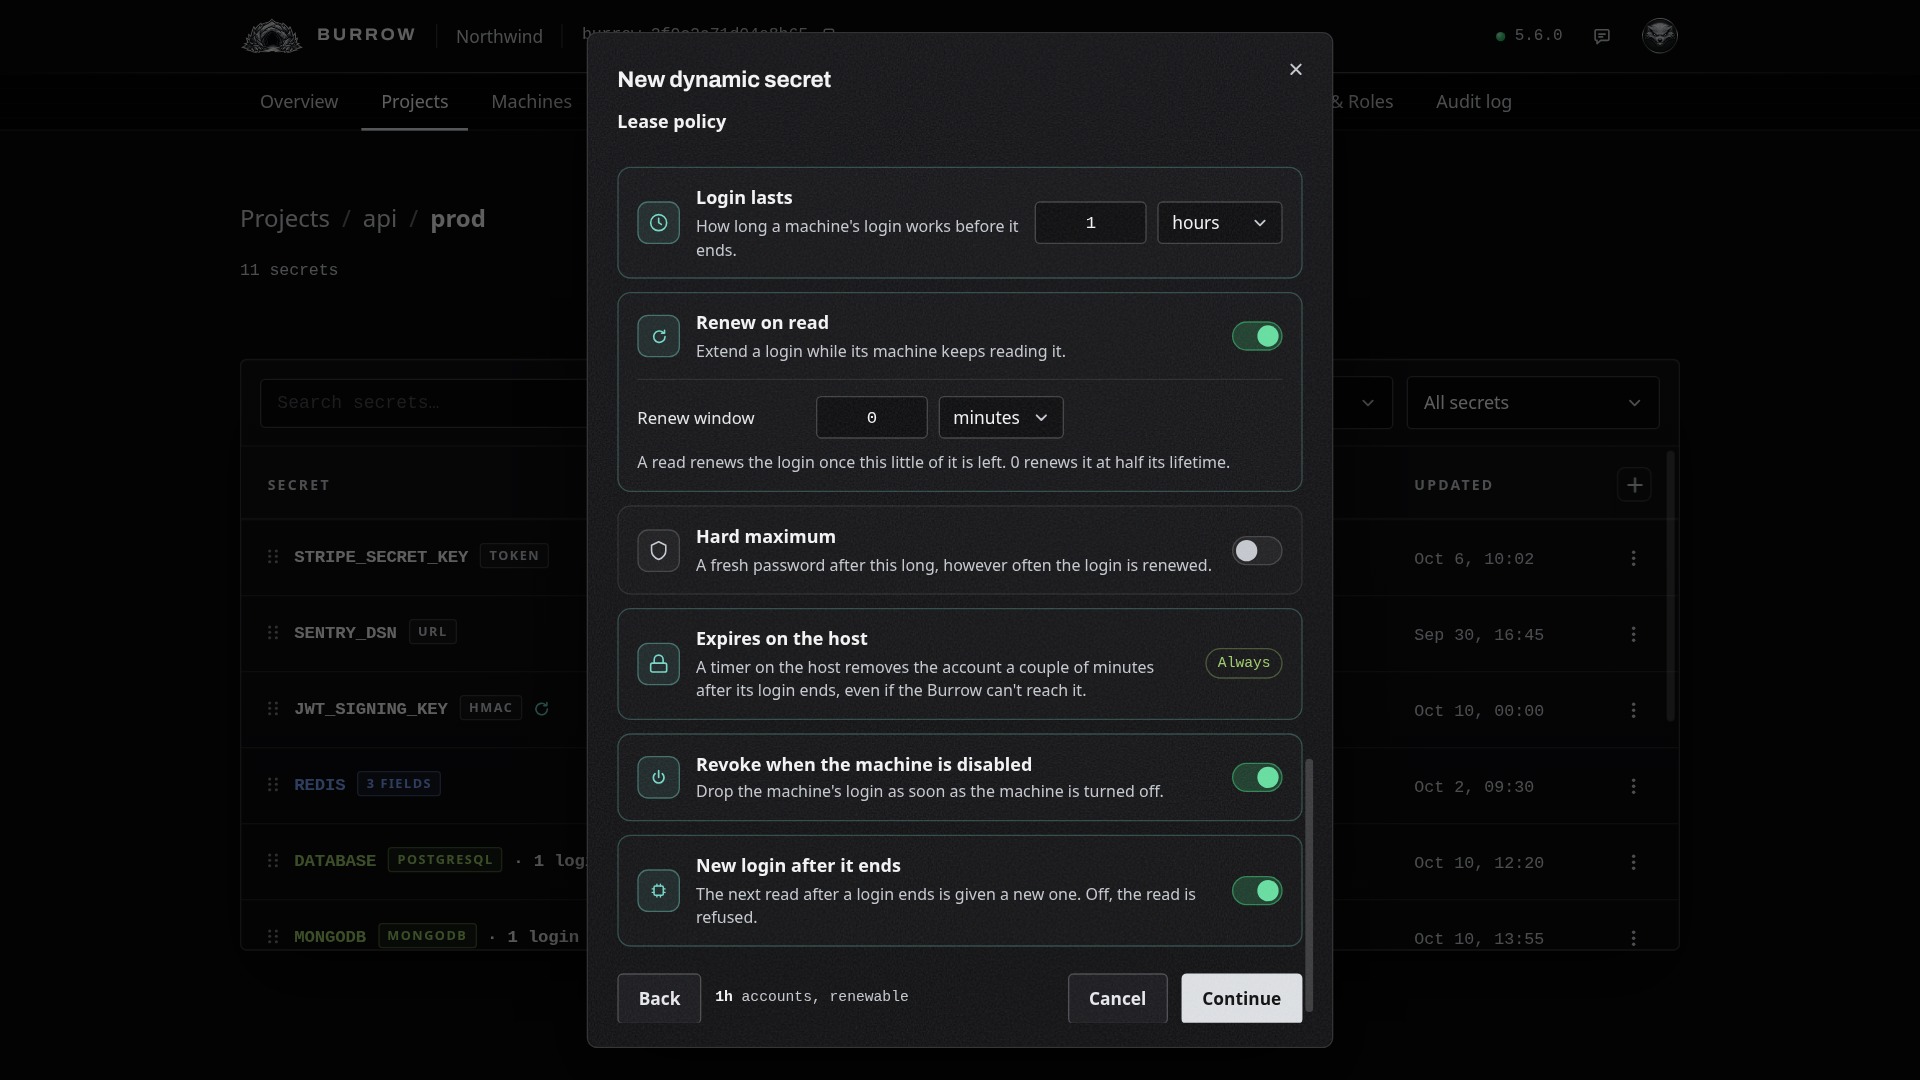Open the user avatar menu
Screen dimensions: 1920x1080
pyautogui.click(x=1660, y=35)
